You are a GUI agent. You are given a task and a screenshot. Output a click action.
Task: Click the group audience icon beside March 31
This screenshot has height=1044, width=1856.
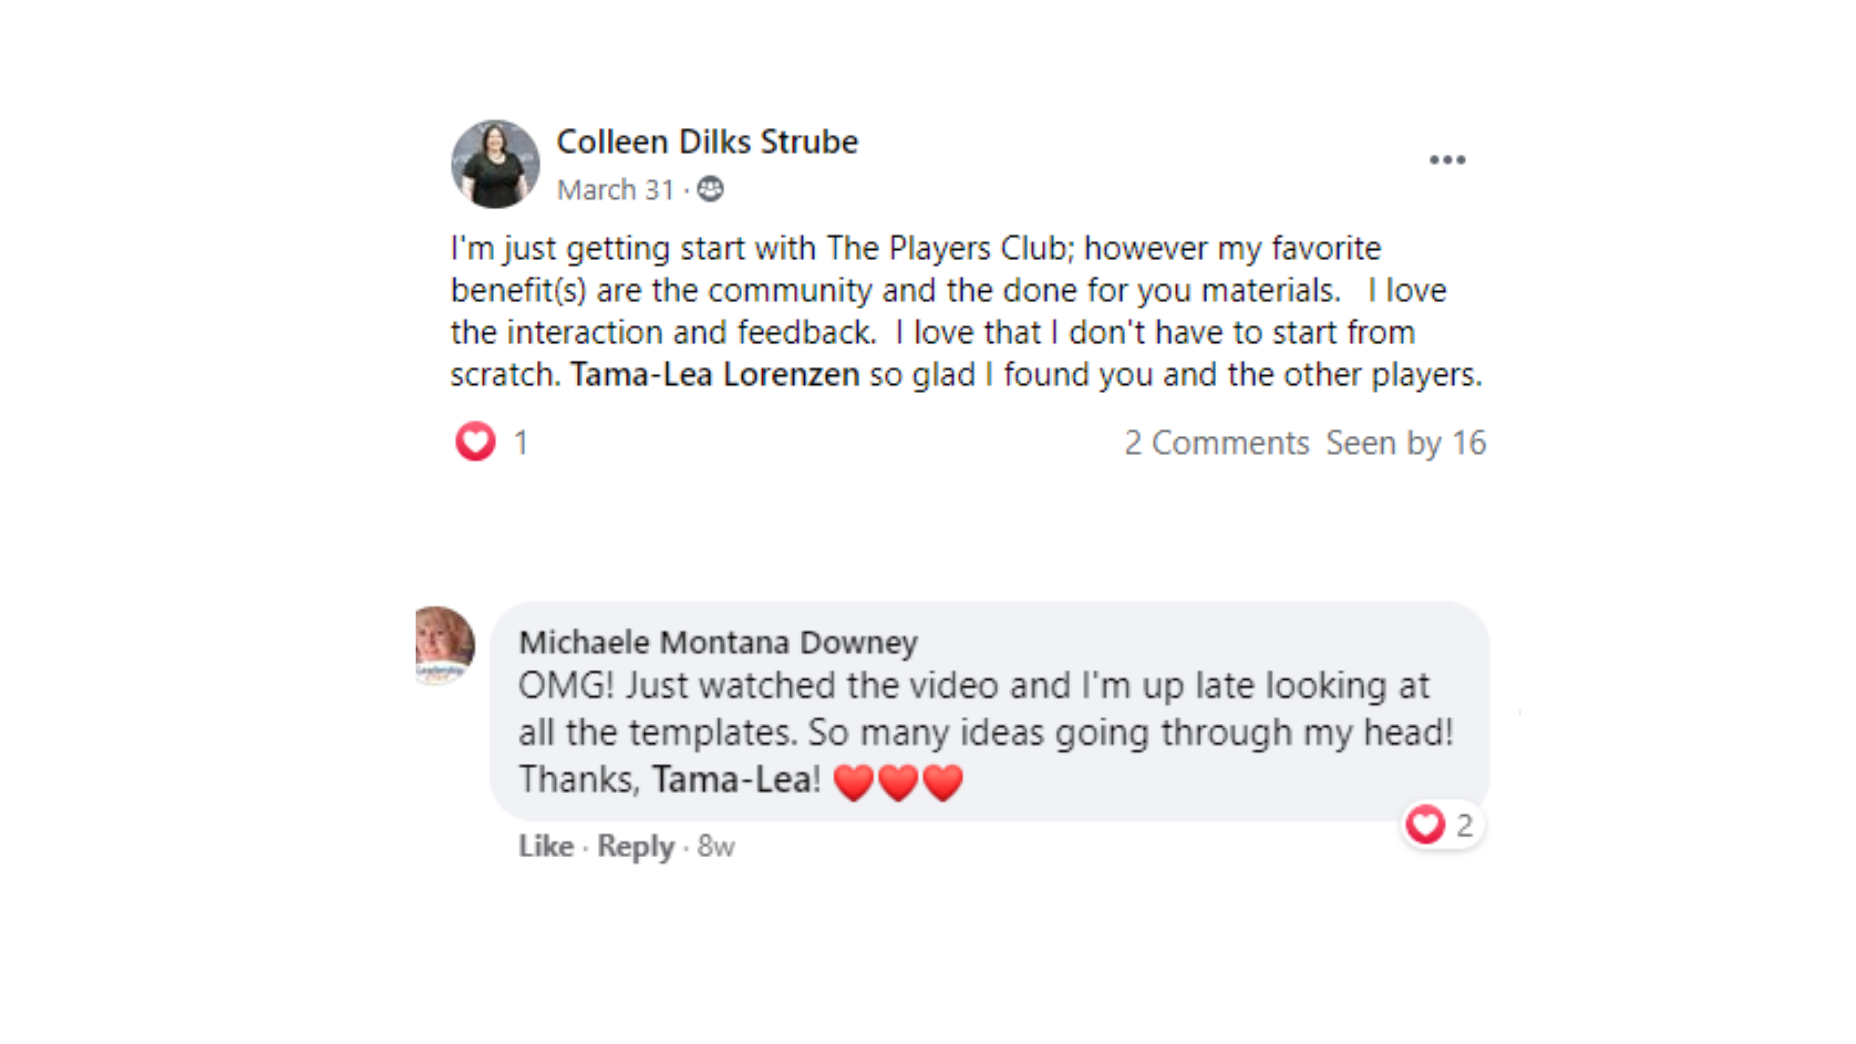pos(710,189)
